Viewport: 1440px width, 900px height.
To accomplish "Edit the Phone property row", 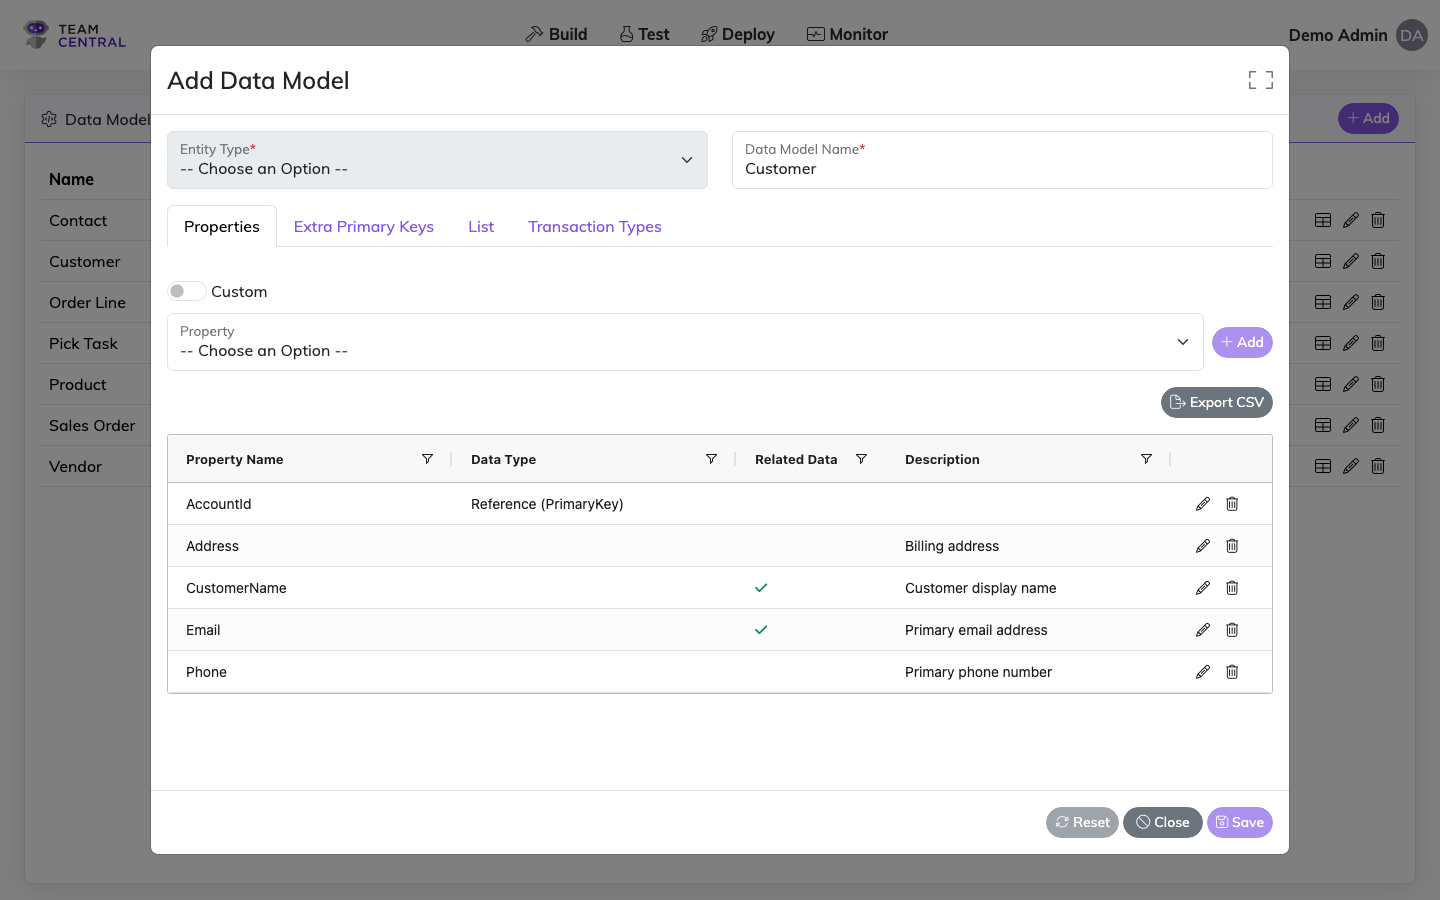I will pyautogui.click(x=1203, y=672).
